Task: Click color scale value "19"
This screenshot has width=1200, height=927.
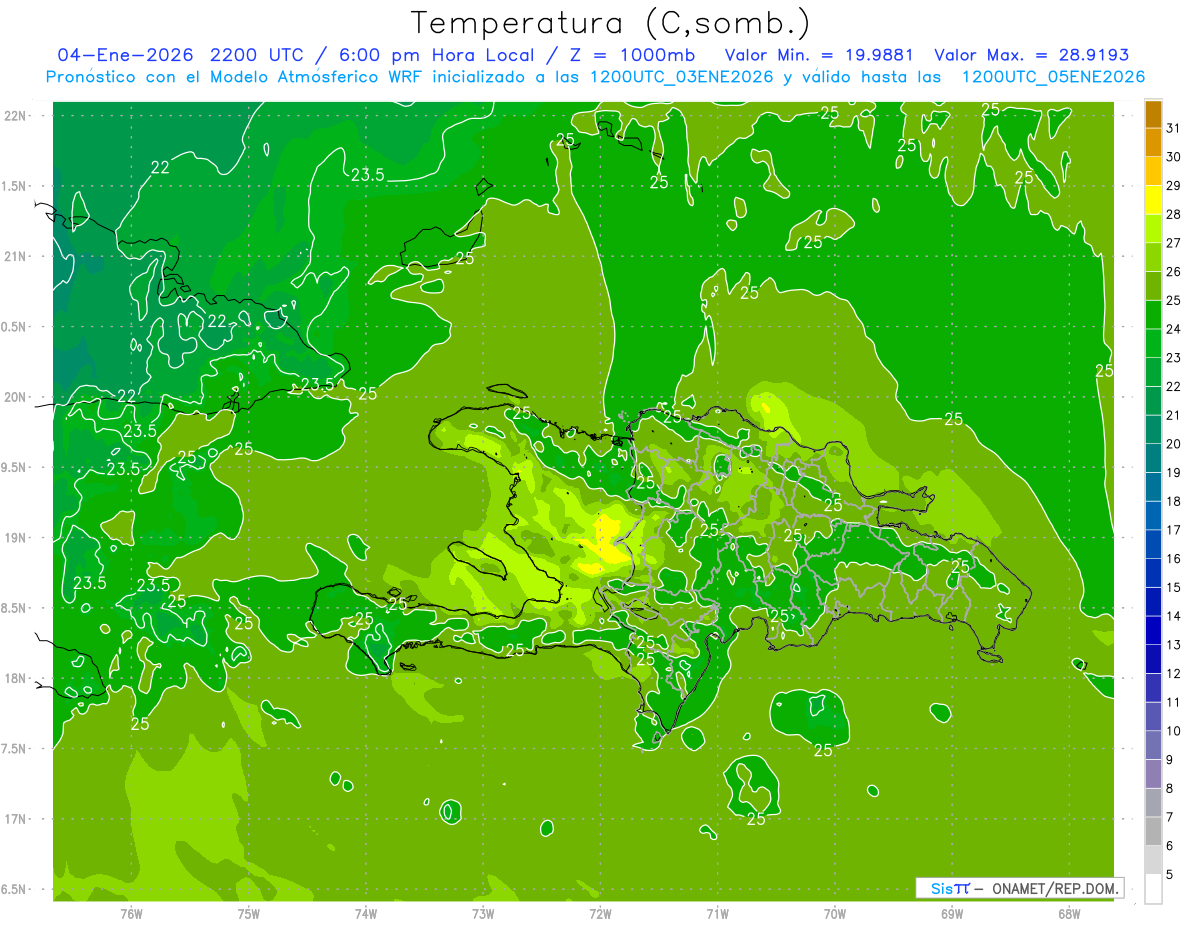Action: (x=1174, y=473)
